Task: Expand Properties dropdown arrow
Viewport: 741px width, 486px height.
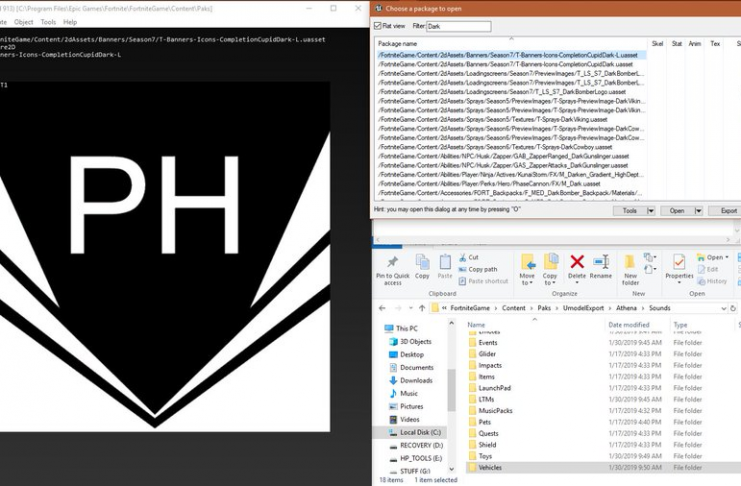Action: (679, 283)
